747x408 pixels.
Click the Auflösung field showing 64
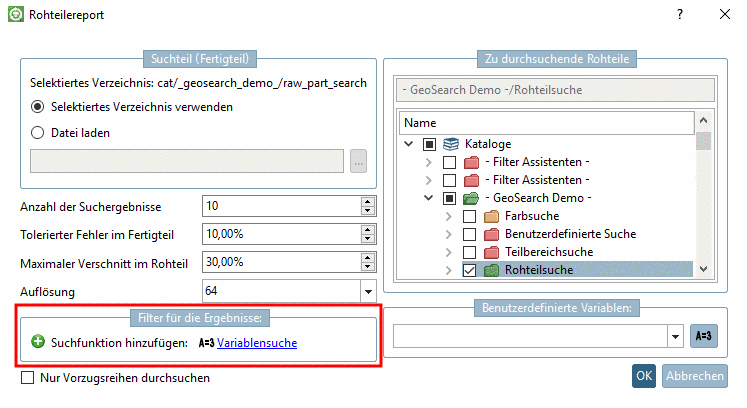[282, 291]
